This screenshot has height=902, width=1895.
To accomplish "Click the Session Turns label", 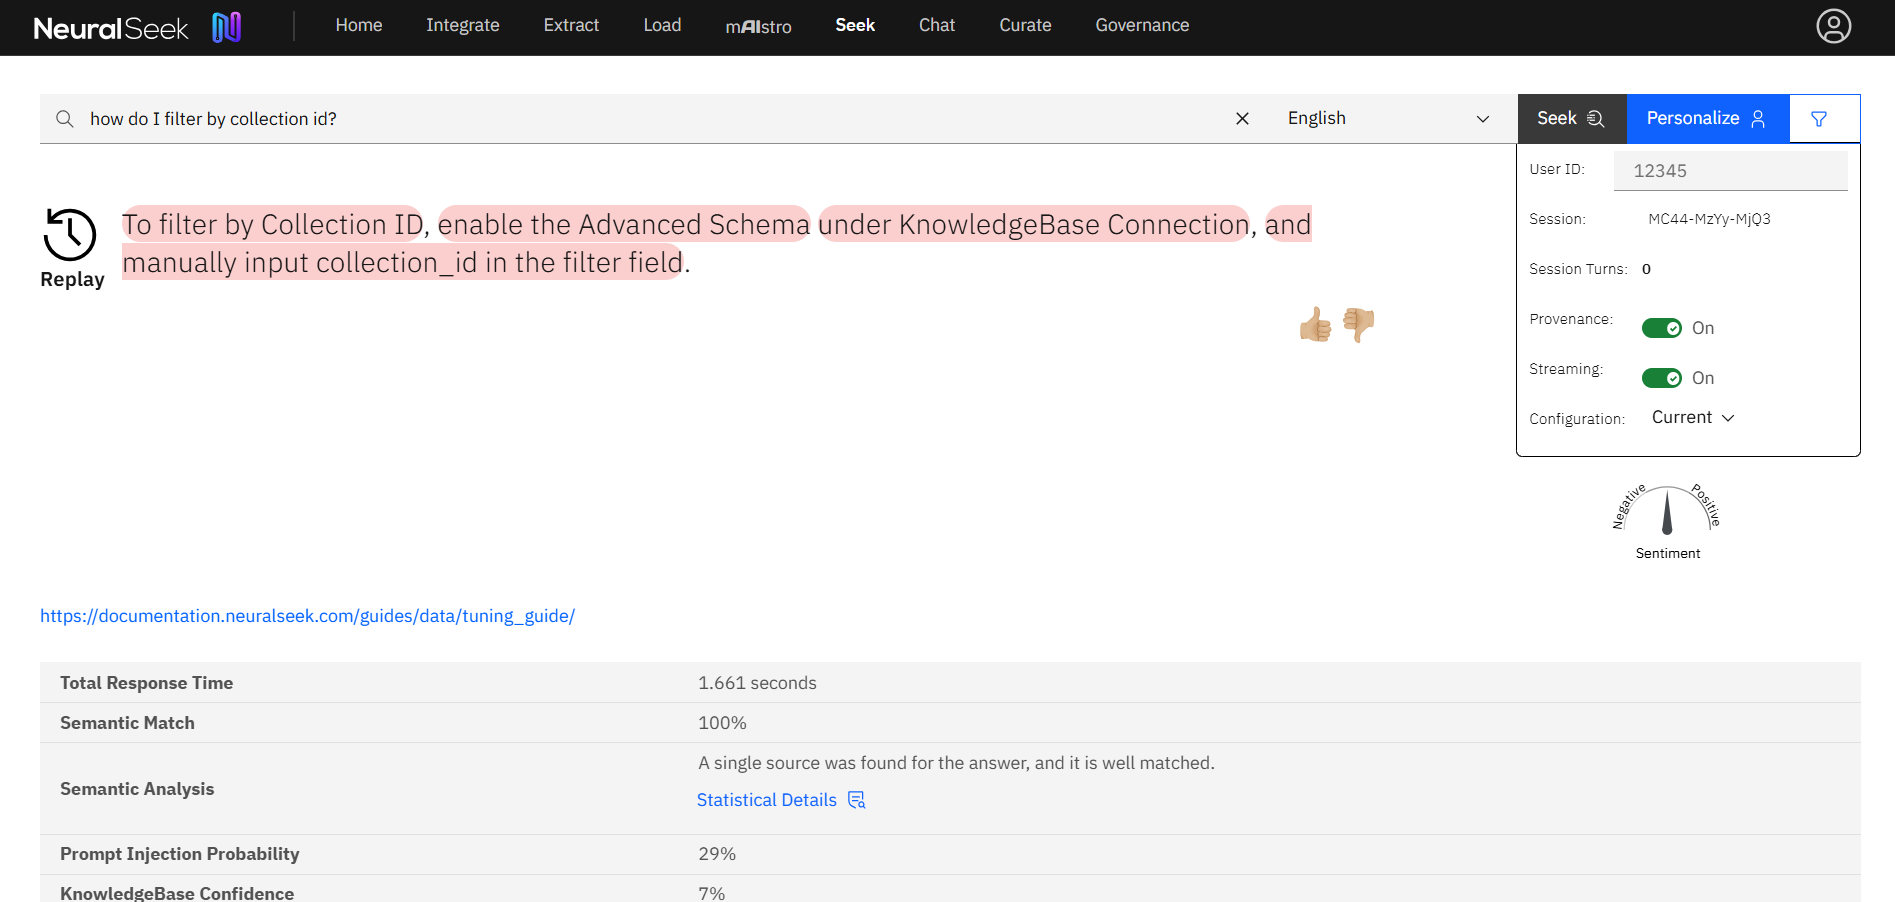I will (1578, 269).
